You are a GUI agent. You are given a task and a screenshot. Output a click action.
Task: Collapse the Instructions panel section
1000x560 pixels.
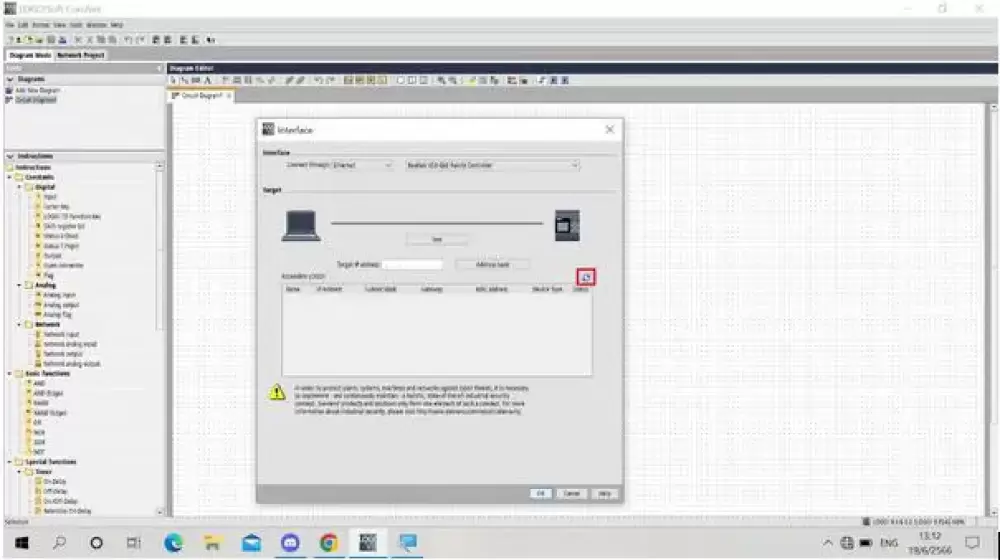(10, 156)
